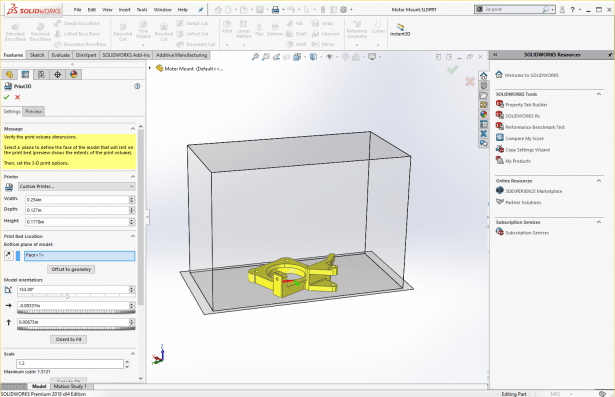This screenshot has width=615, height=397.
Task: Open the Additive Manufacturing ribbon tab
Action: click(182, 55)
